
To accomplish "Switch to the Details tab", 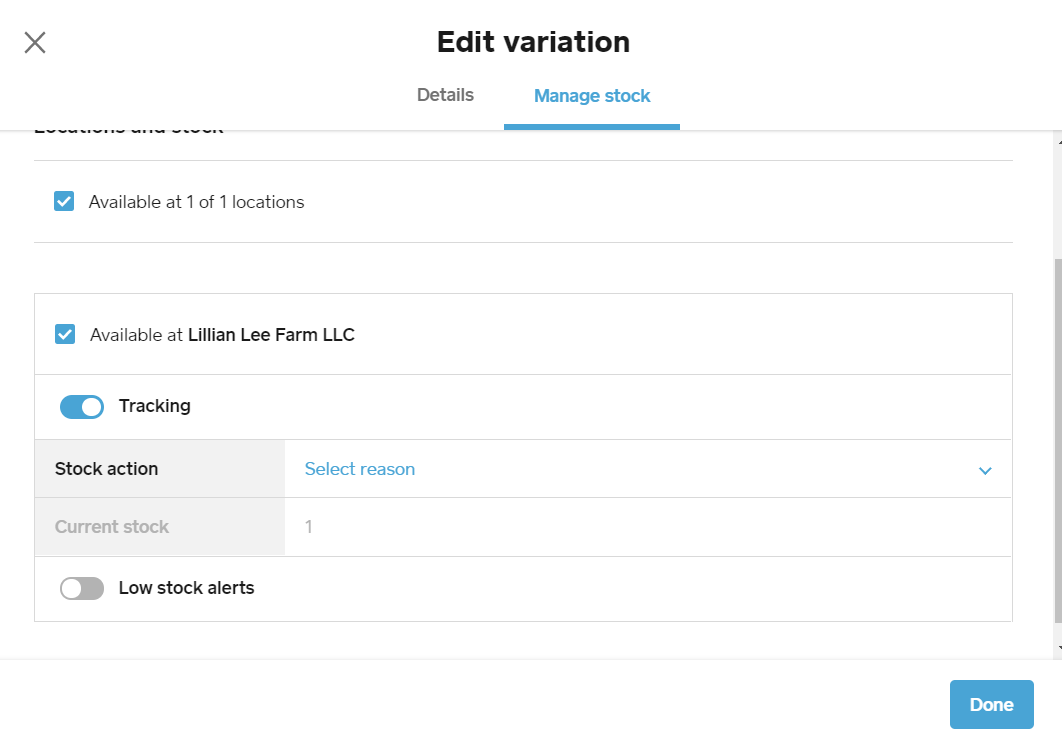I will tap(445, 95).
